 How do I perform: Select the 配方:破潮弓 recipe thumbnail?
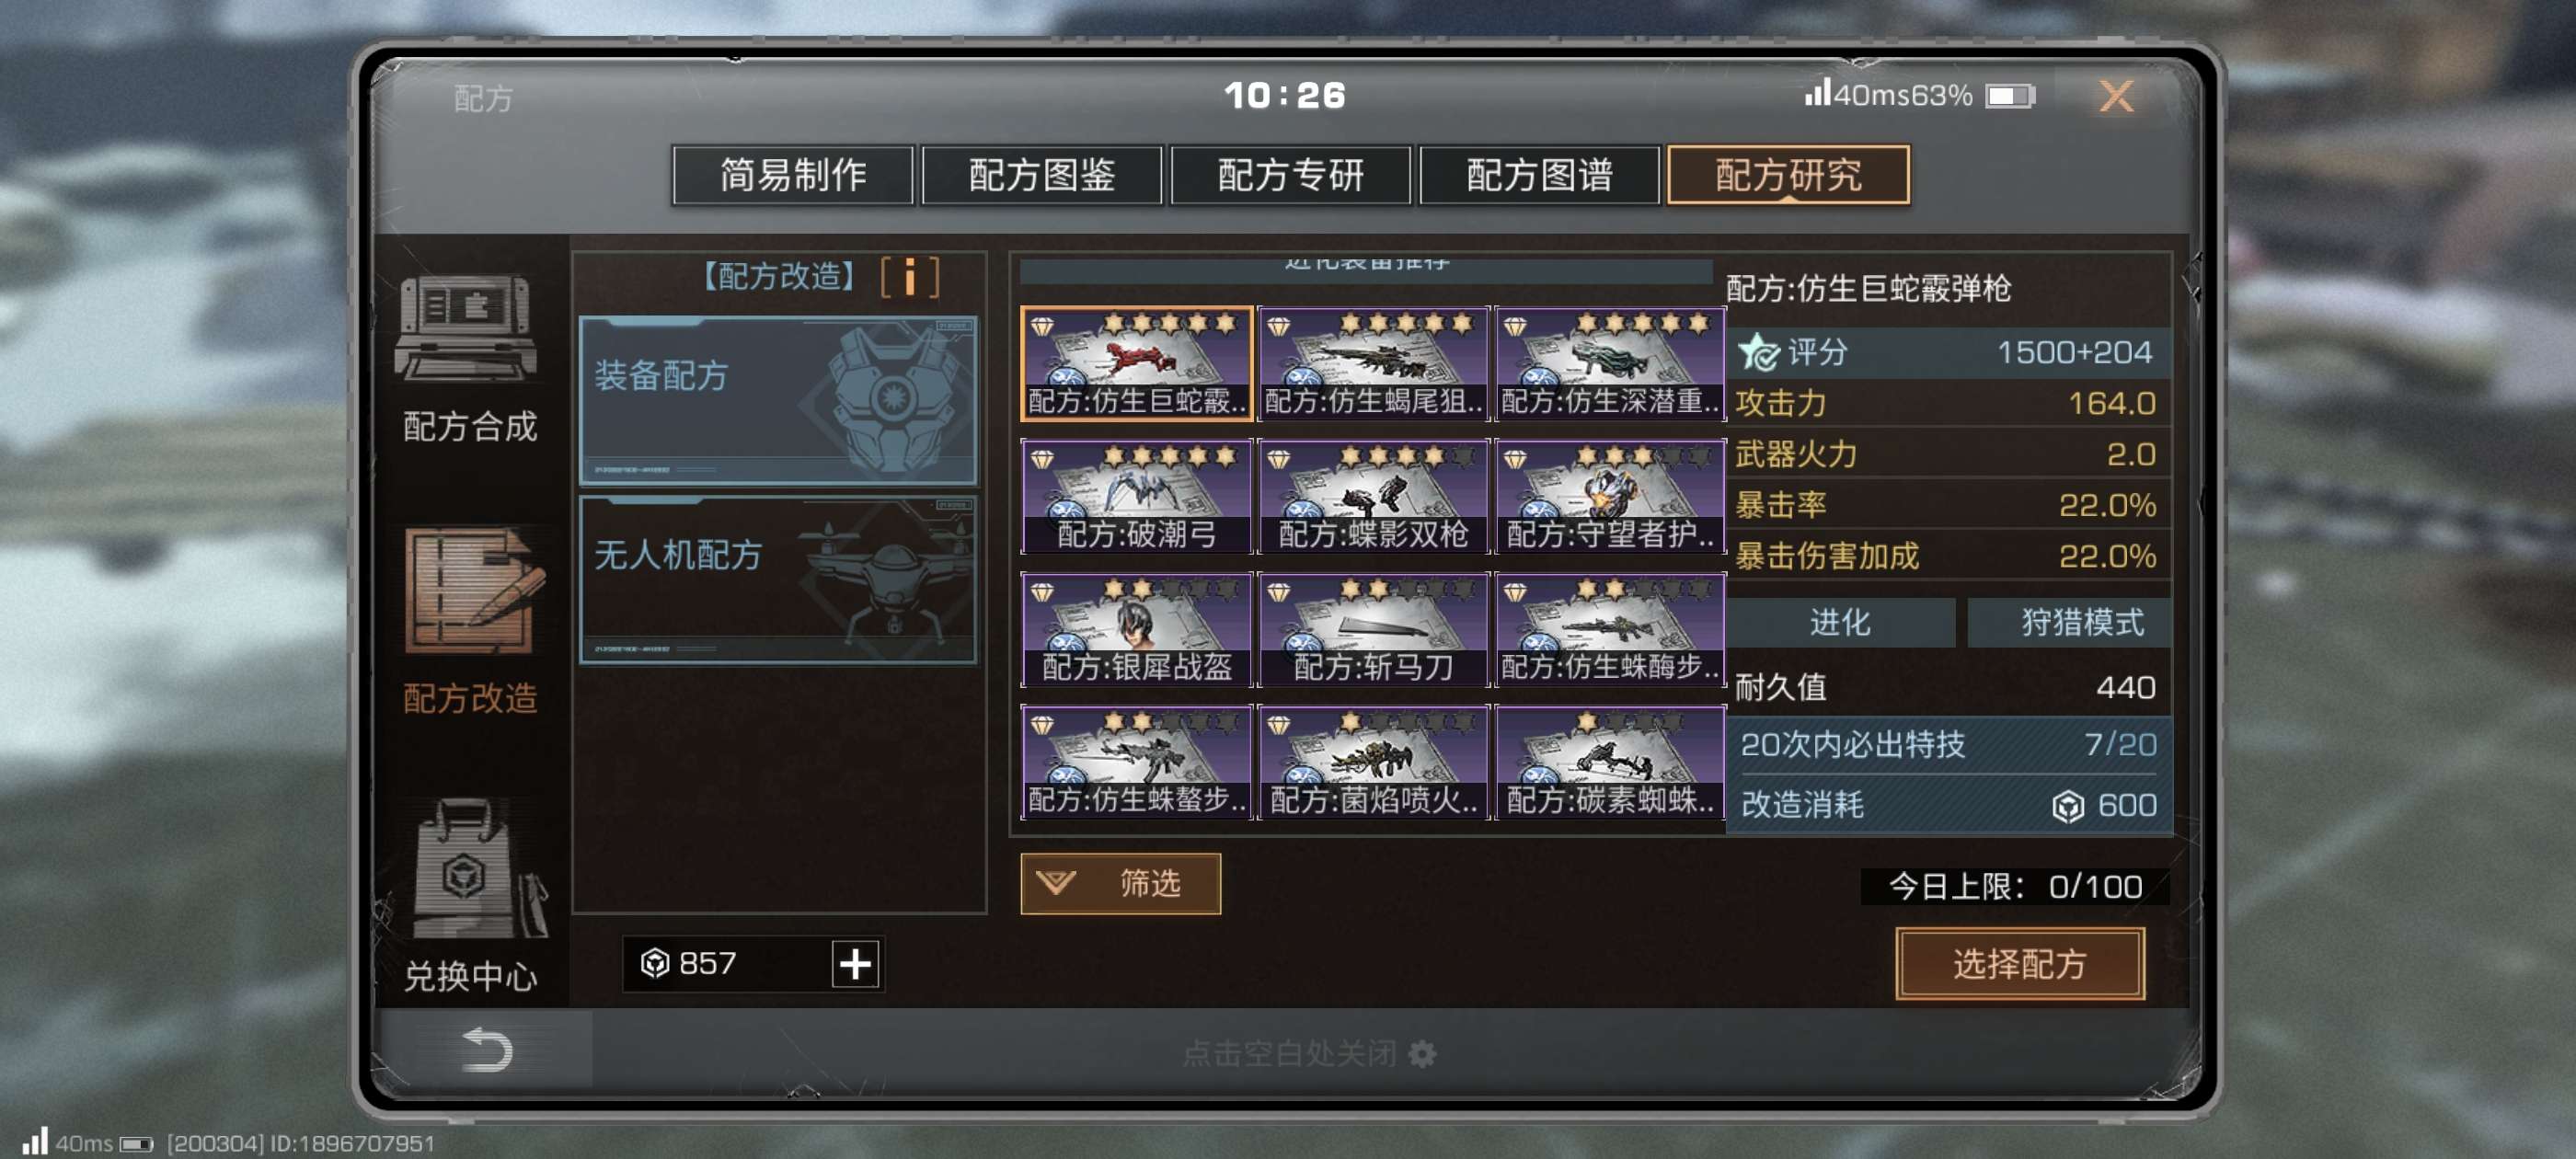pos(1136,496)
